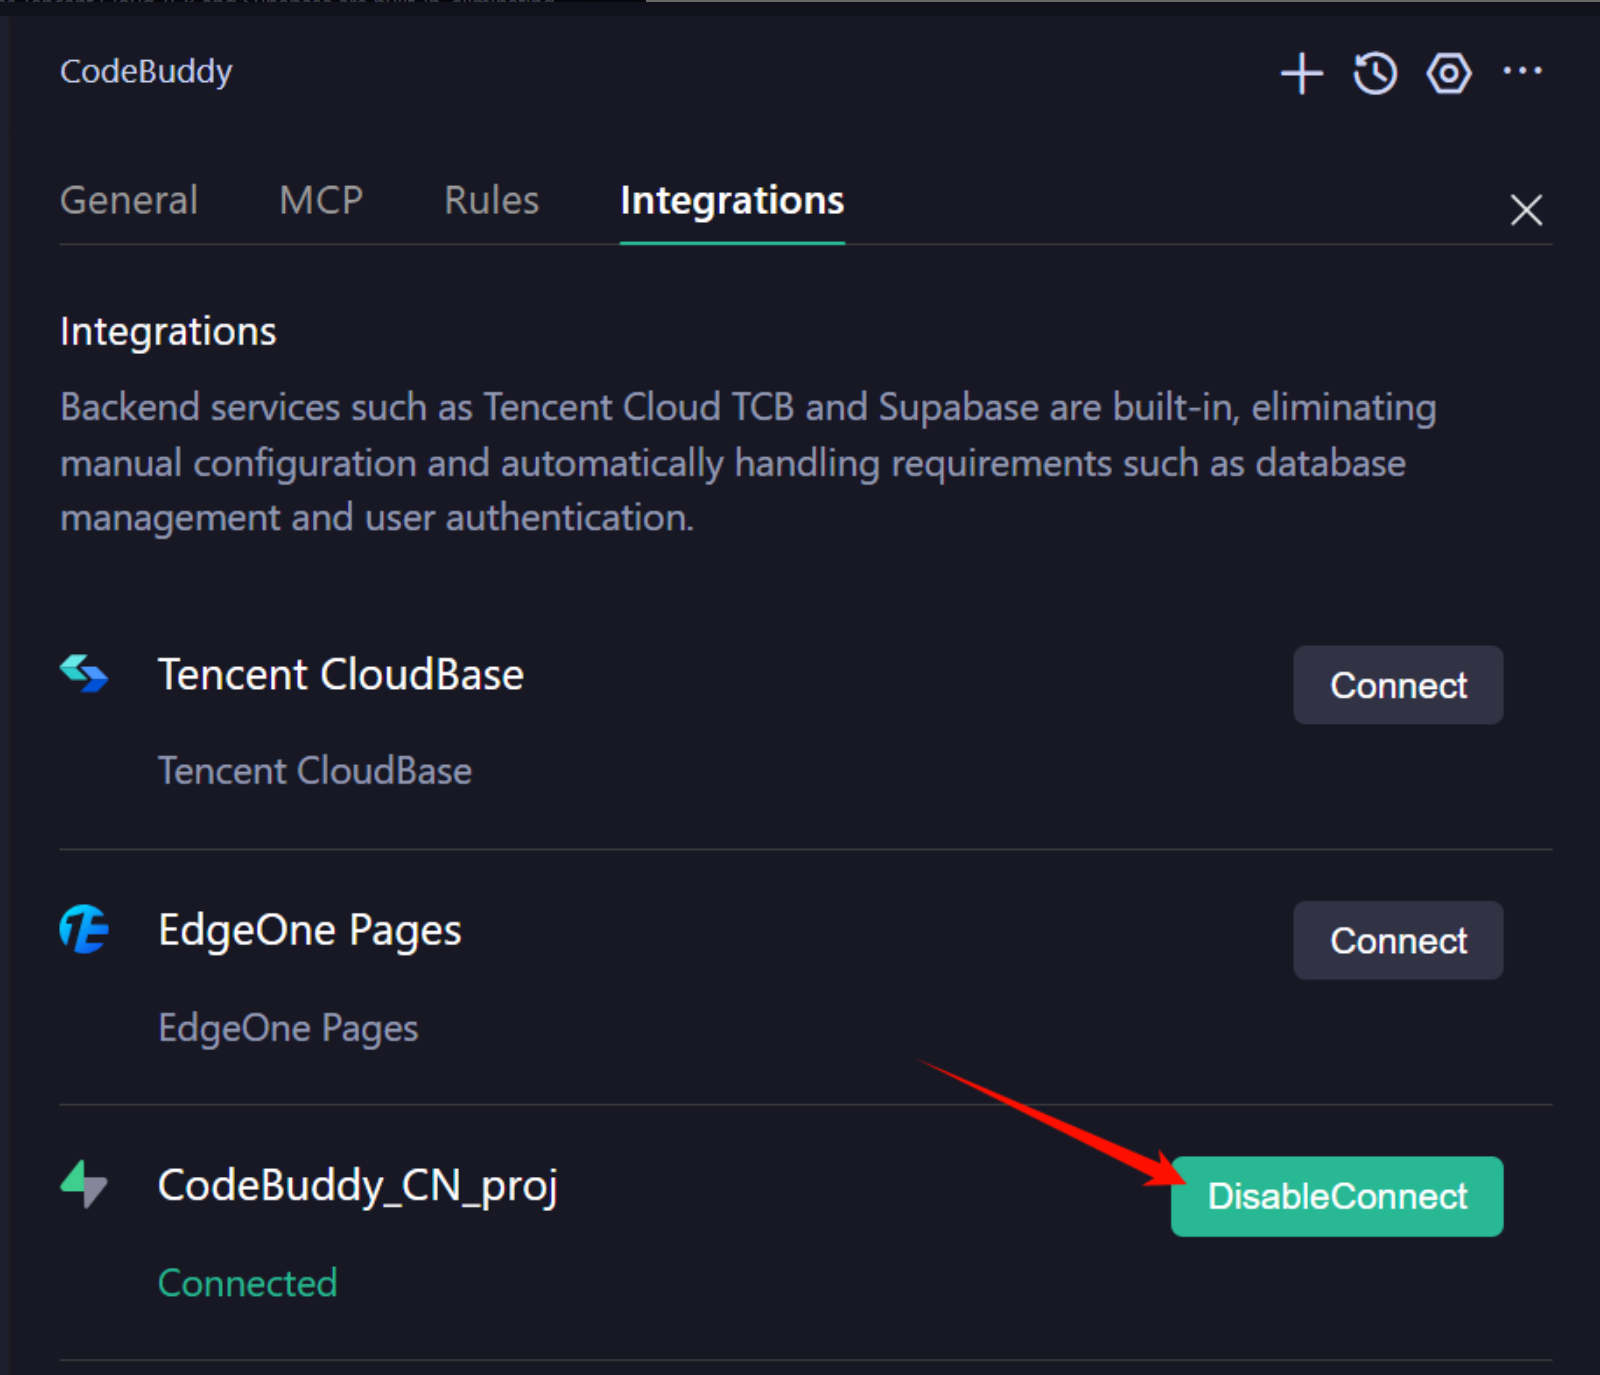
Task: Click the CodeBuddy panel title
Action: click(x=146, y=72)
